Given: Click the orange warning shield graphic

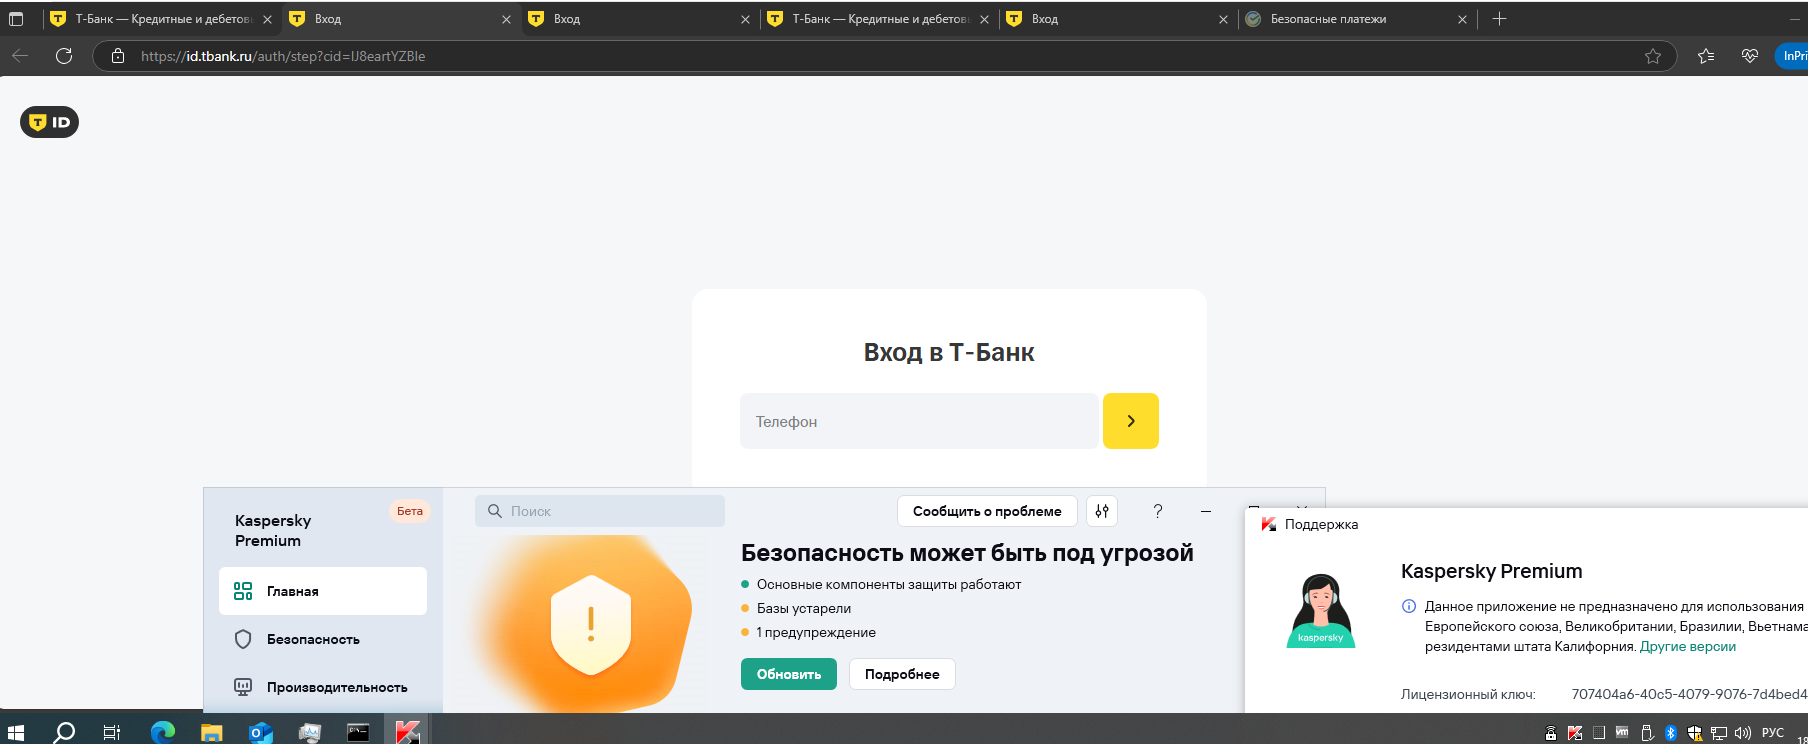Looking at the screenshot, I should [x=590, y=624].
